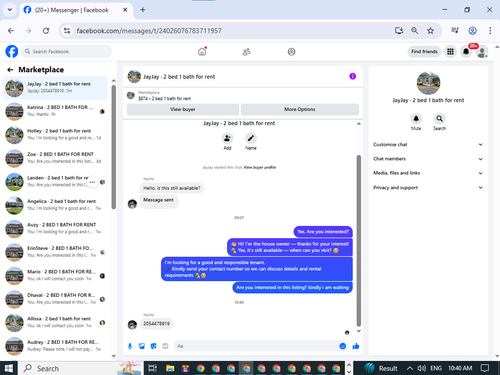Click the Name pencil icon in chat
500x375 pixels.
[251, 138]
